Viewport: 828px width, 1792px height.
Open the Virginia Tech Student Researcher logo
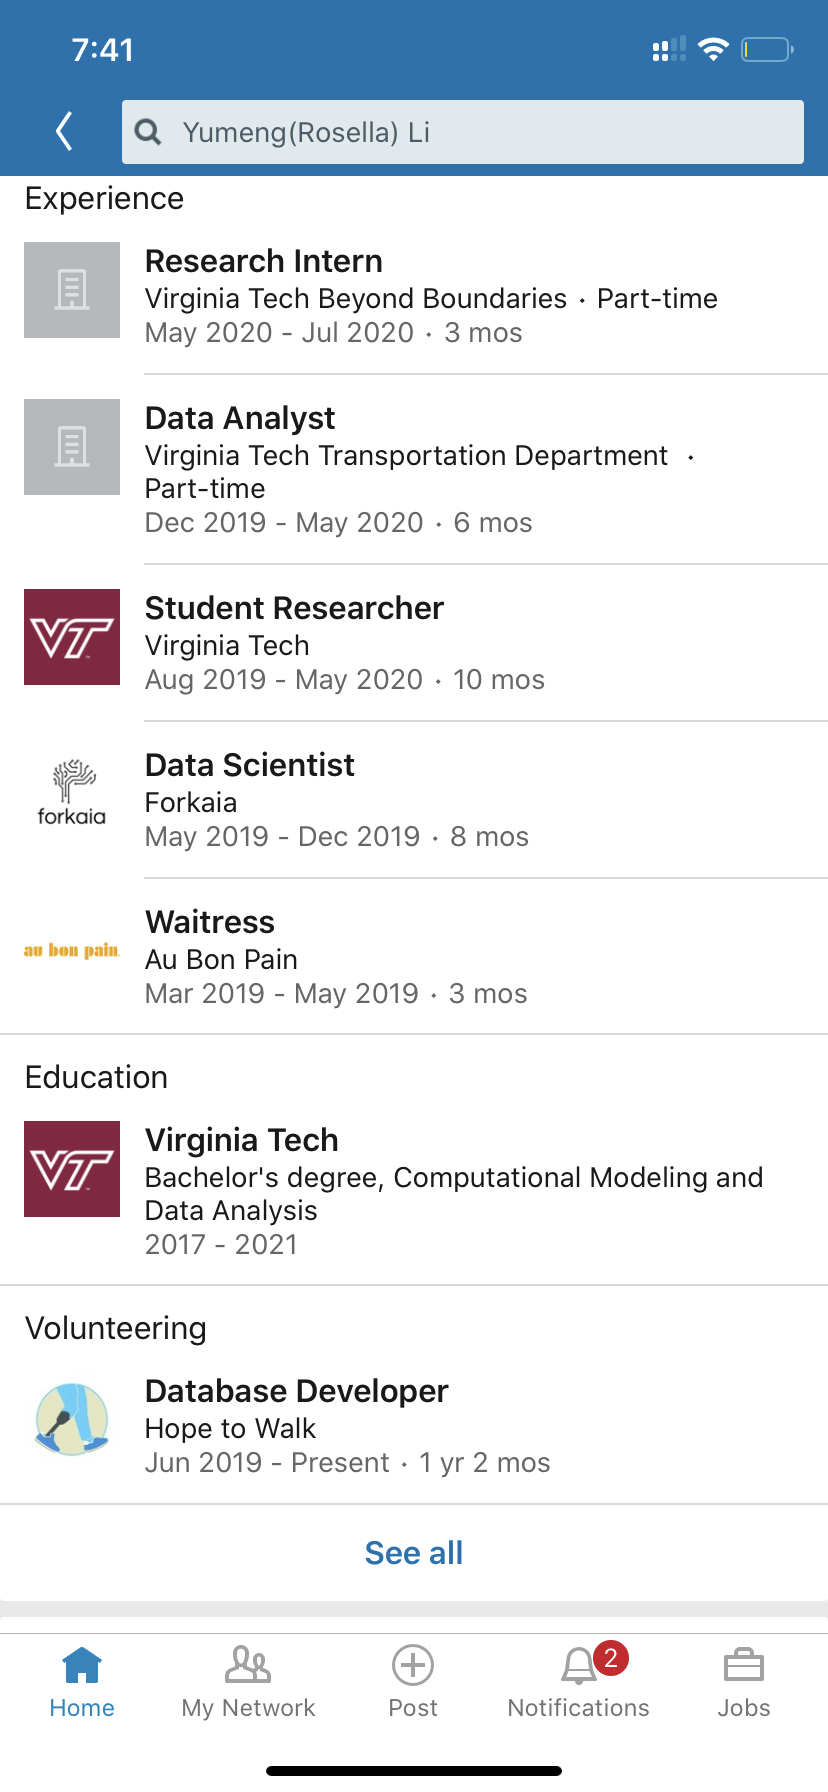[x=72, y=637]
